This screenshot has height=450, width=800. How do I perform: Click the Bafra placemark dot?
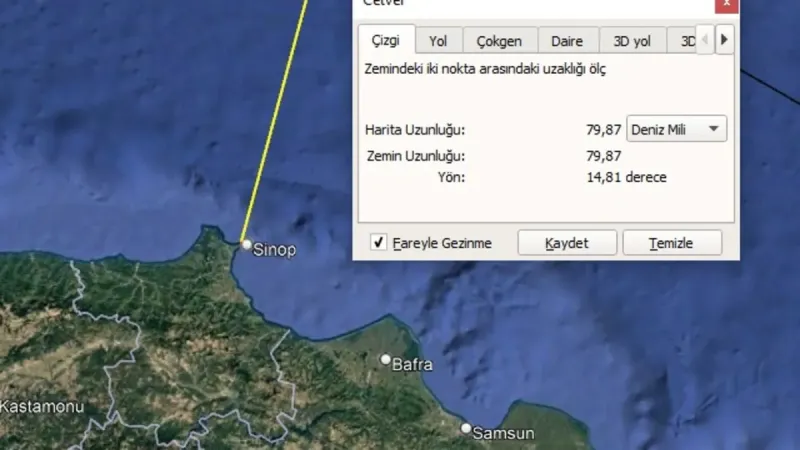(386, 360)
